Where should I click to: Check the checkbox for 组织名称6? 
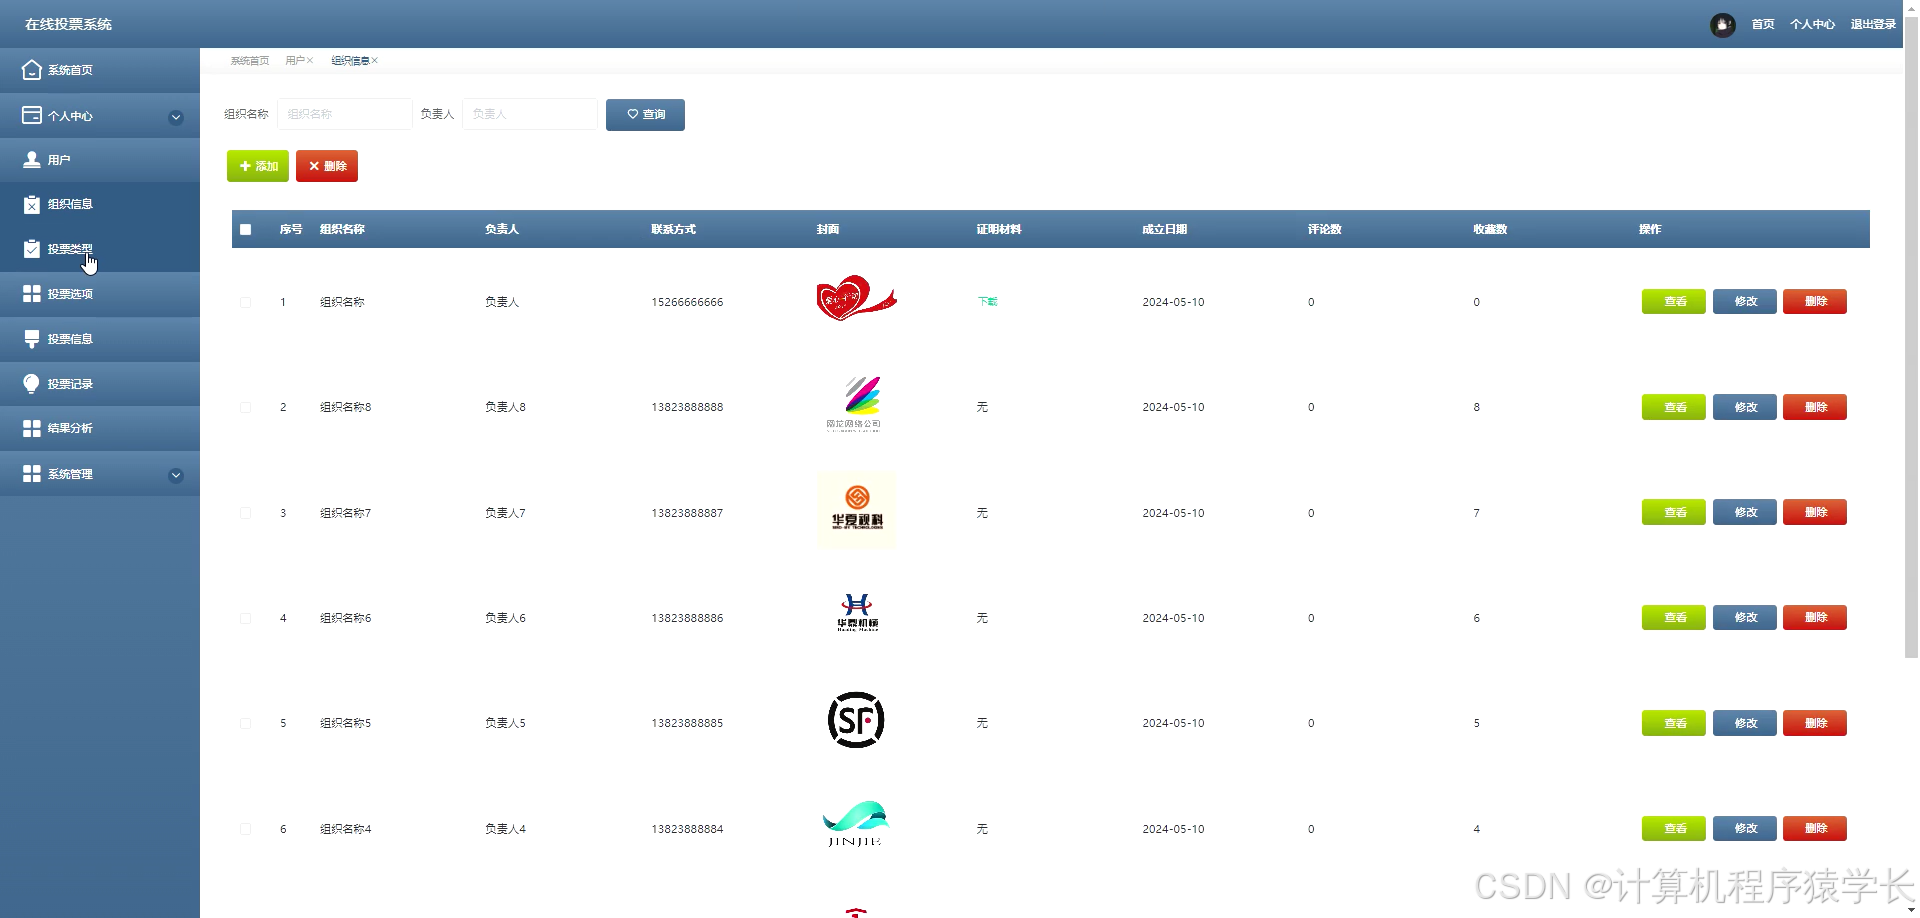coord(246,618)
